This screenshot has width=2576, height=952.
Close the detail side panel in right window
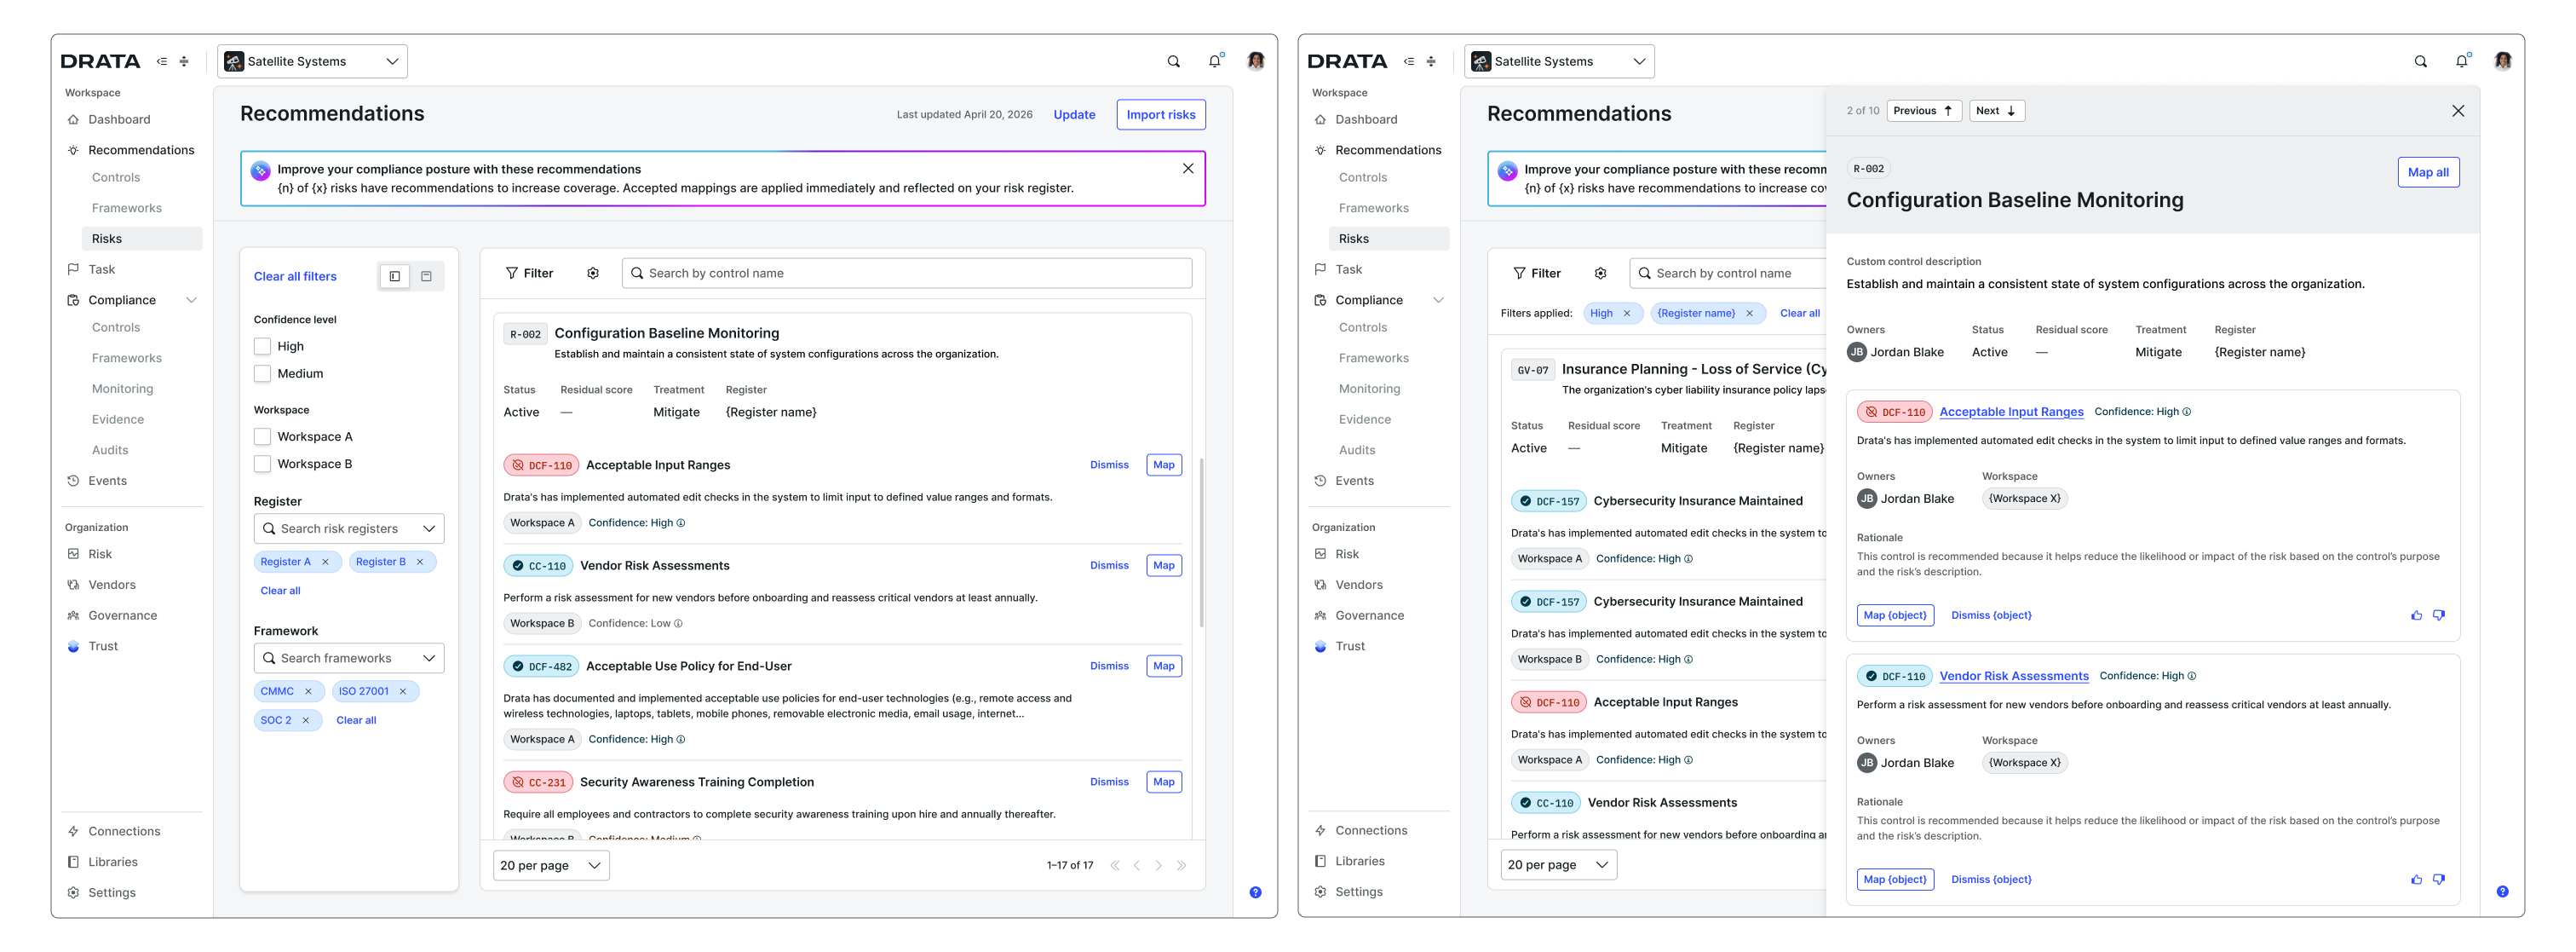coord(2458,111)
